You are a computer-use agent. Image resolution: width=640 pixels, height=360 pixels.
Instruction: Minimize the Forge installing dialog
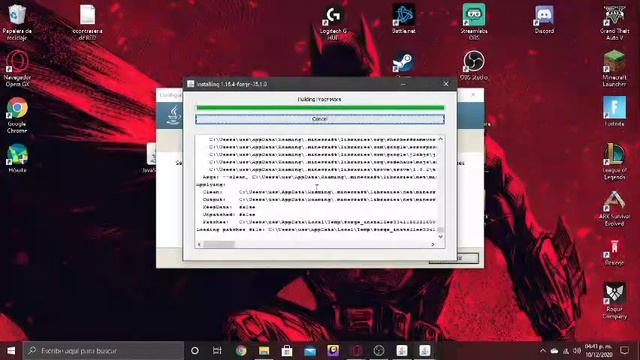(x=403, y=84)
